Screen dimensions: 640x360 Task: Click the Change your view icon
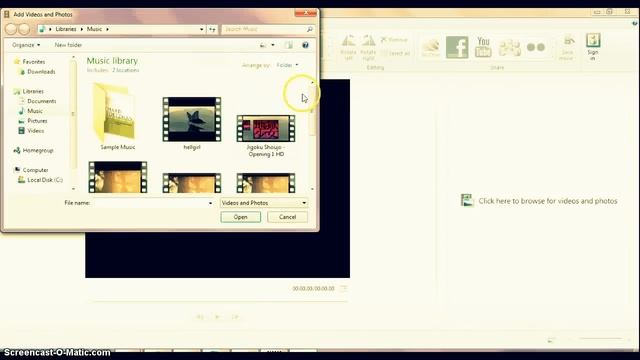(263, 45)
